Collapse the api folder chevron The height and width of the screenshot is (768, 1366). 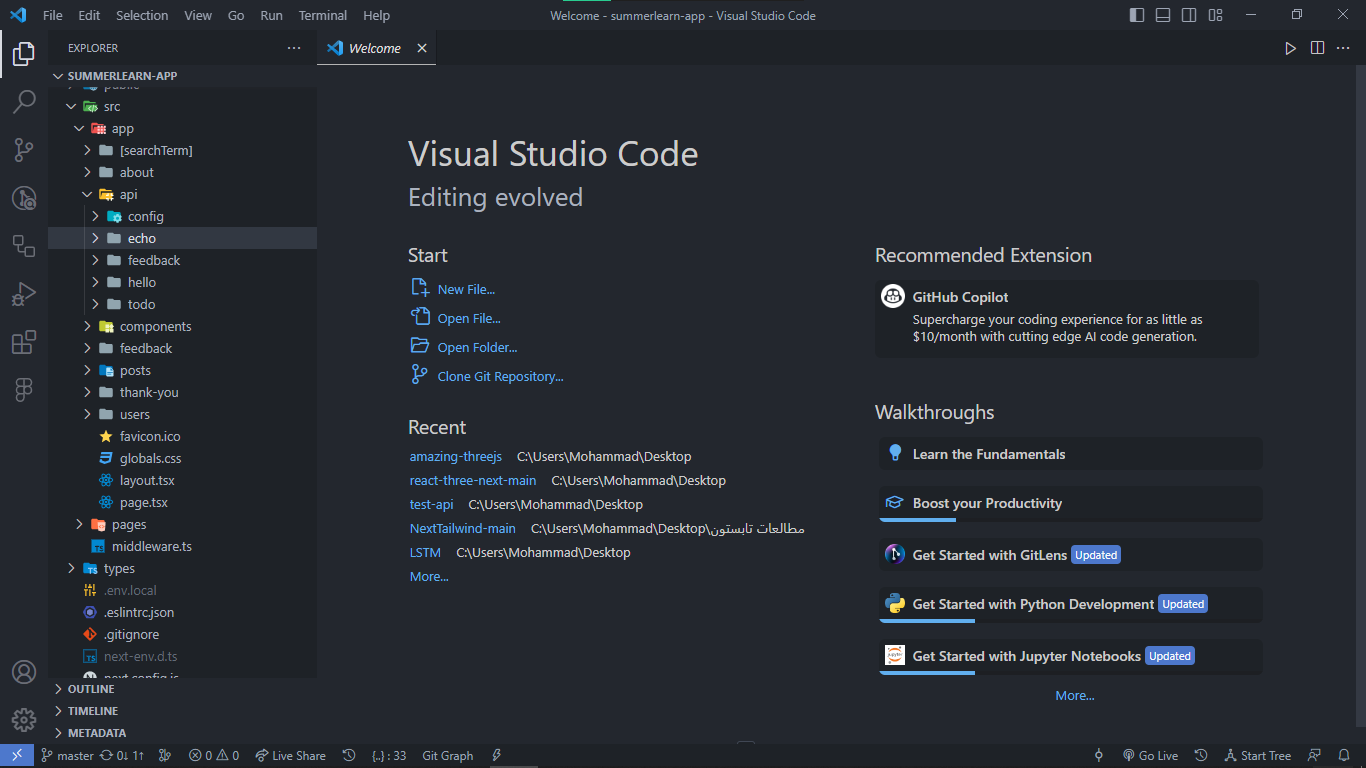point(87,194)
